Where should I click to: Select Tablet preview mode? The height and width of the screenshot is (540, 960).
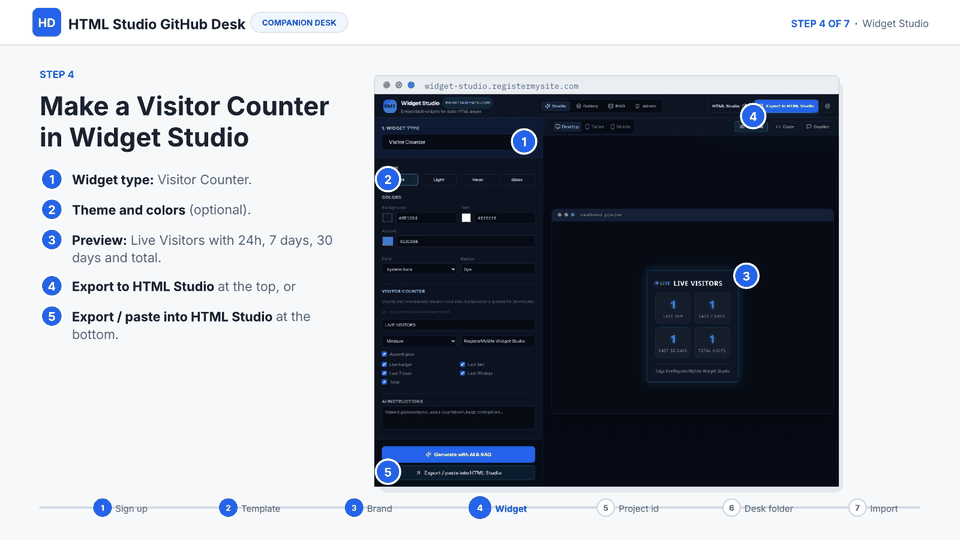[594, 127]
